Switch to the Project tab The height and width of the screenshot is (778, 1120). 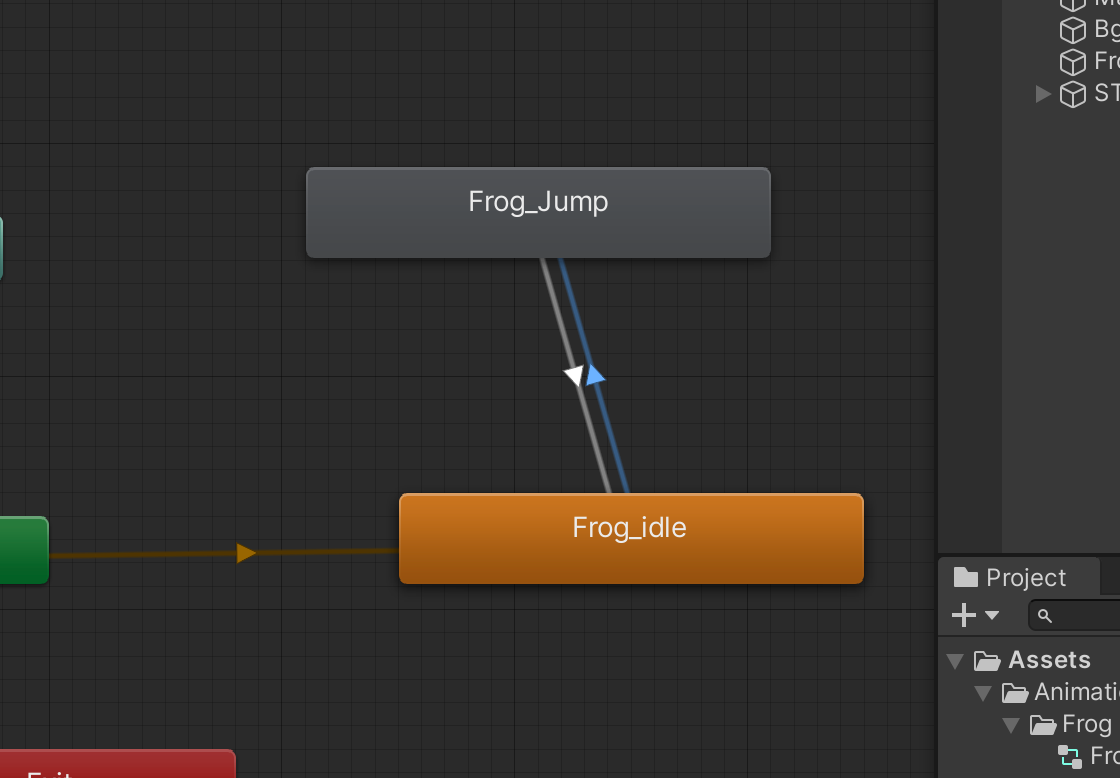1010,577
